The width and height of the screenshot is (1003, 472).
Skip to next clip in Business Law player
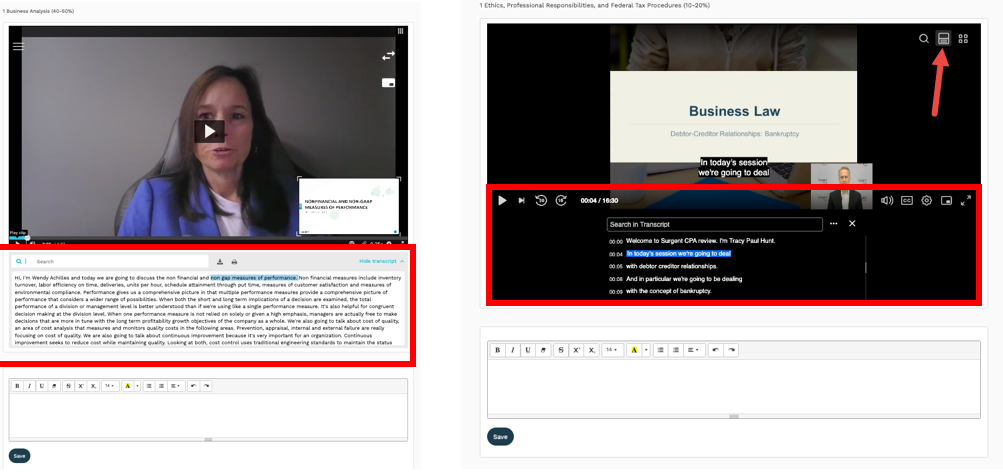pos(521,200)
